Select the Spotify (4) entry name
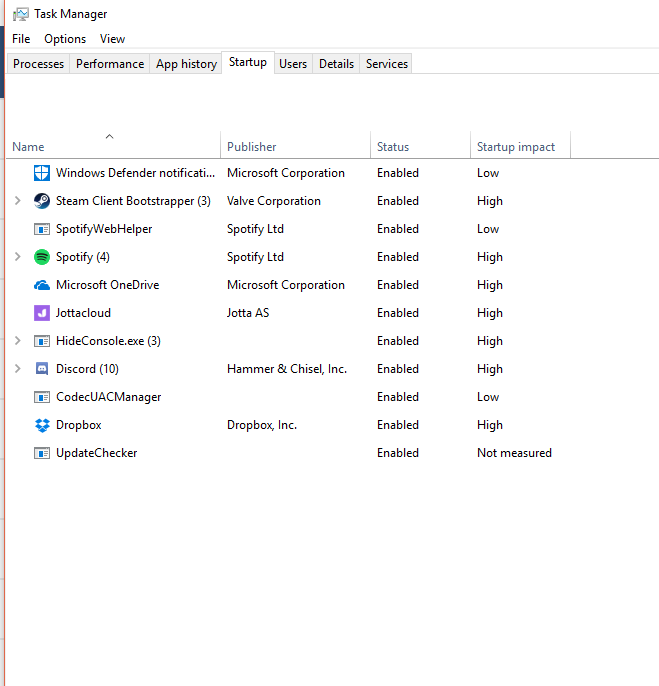Screen dimensions: 659x686 click(83, 257)
